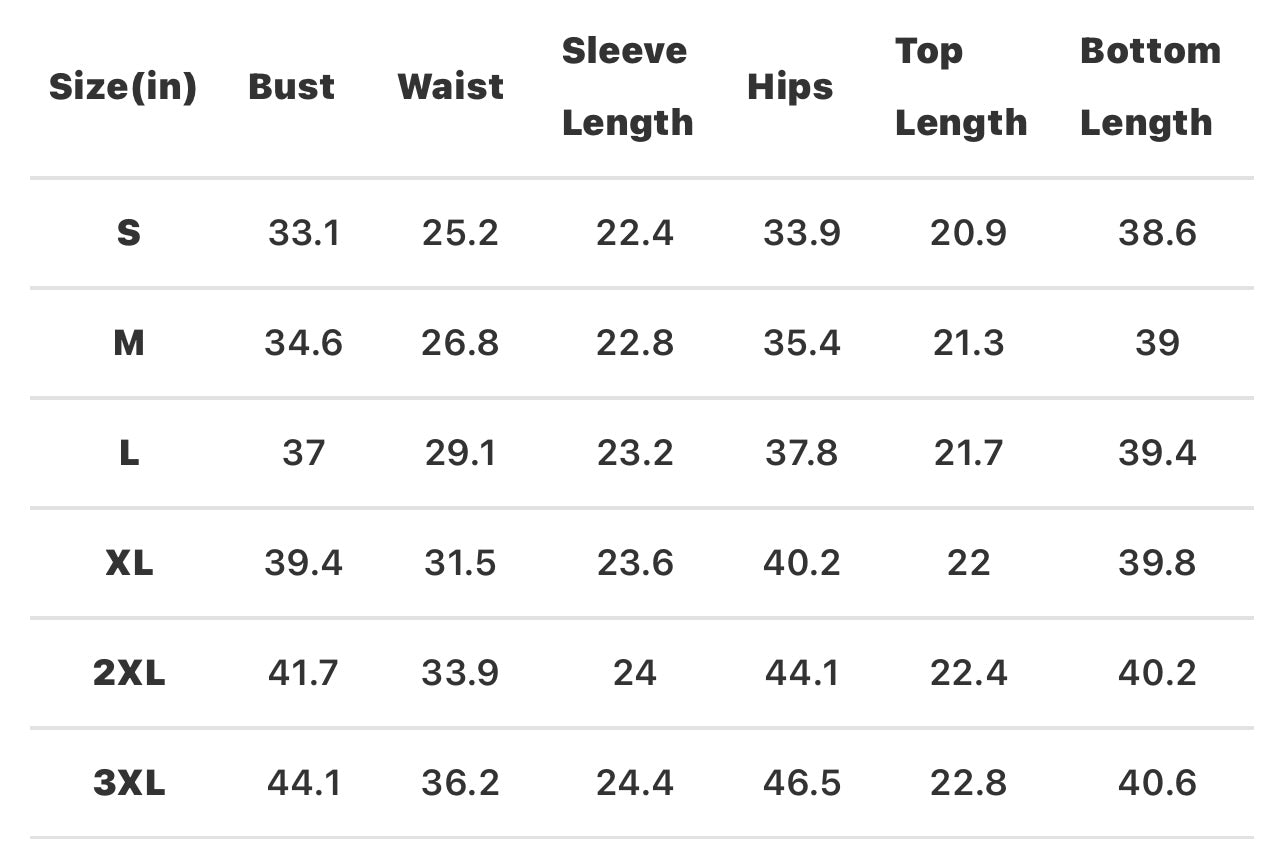Click the Waist column header

[450, 87]
